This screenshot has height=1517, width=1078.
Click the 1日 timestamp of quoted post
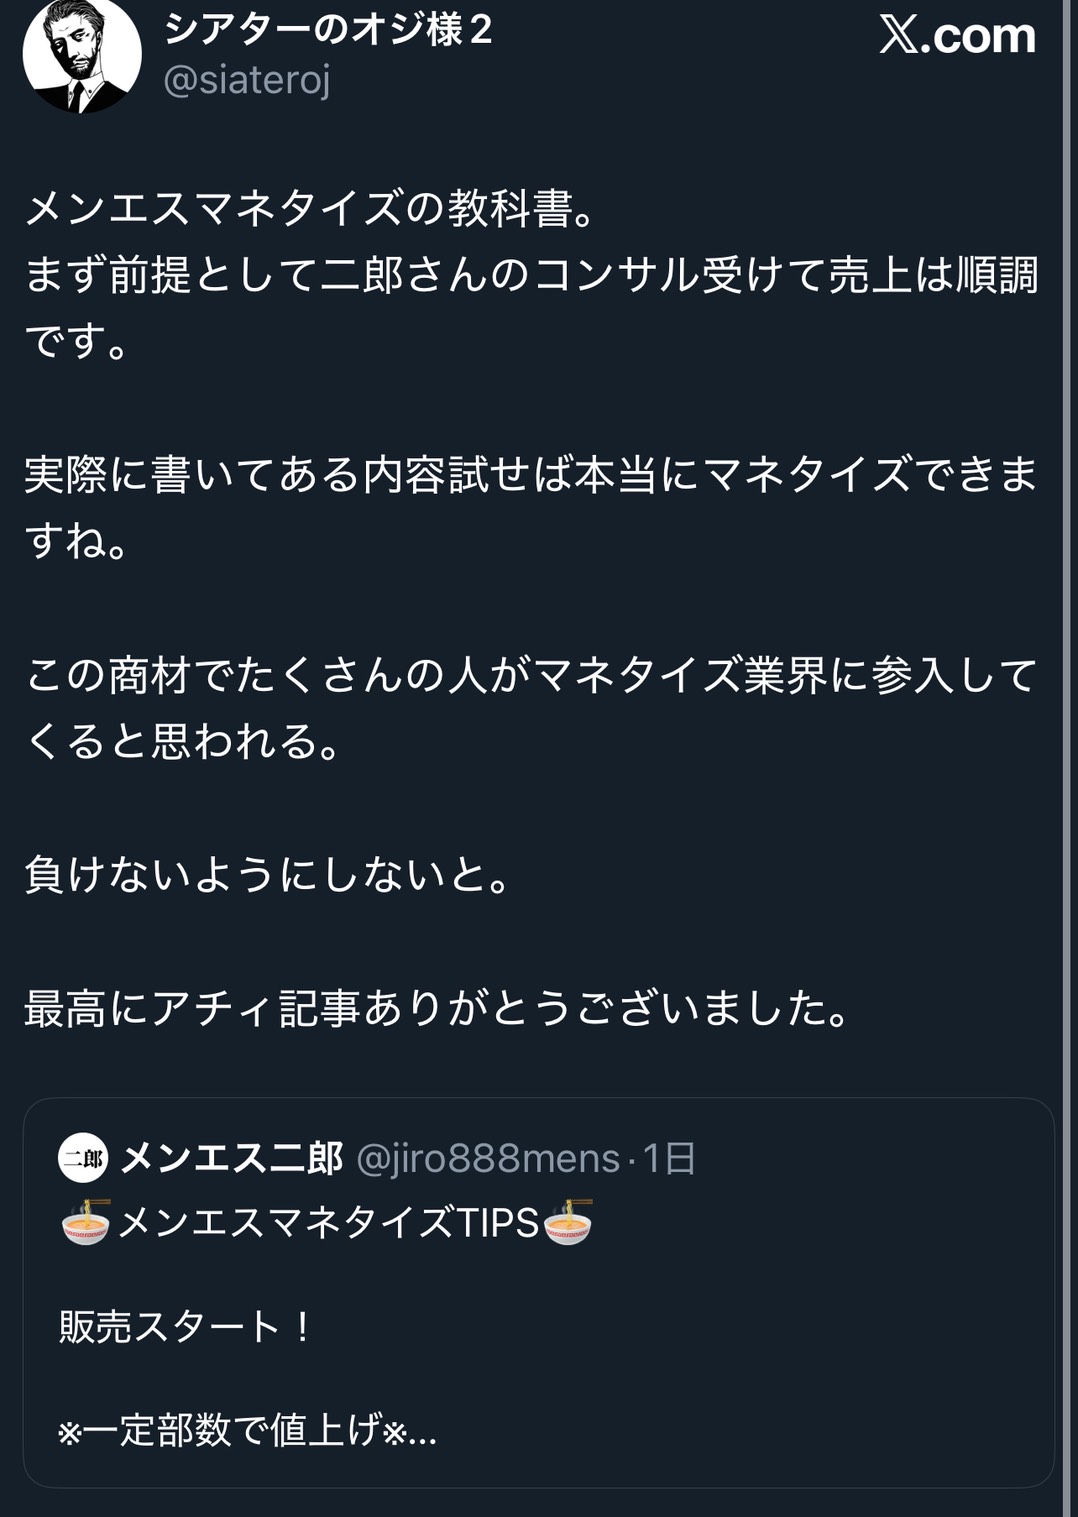(x=669, y=1158)
